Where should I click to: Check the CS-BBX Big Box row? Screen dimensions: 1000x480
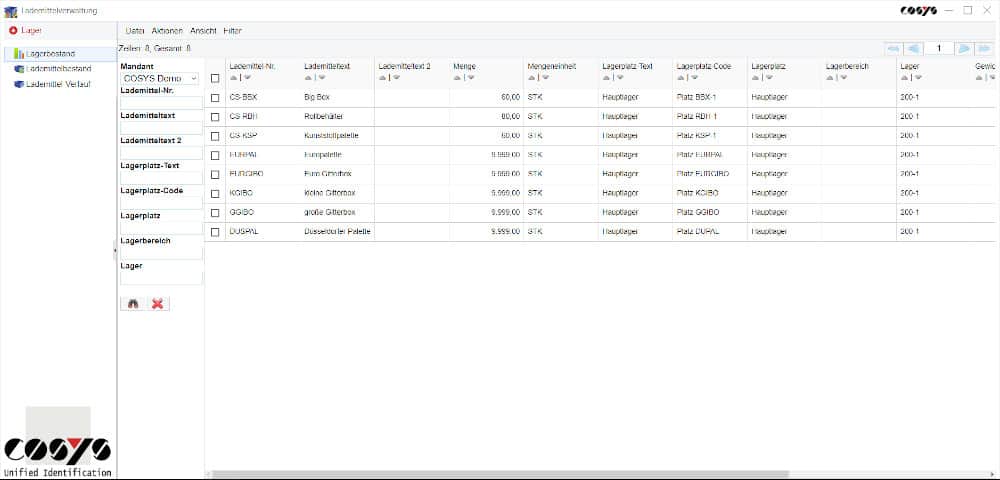coord(215,98)
